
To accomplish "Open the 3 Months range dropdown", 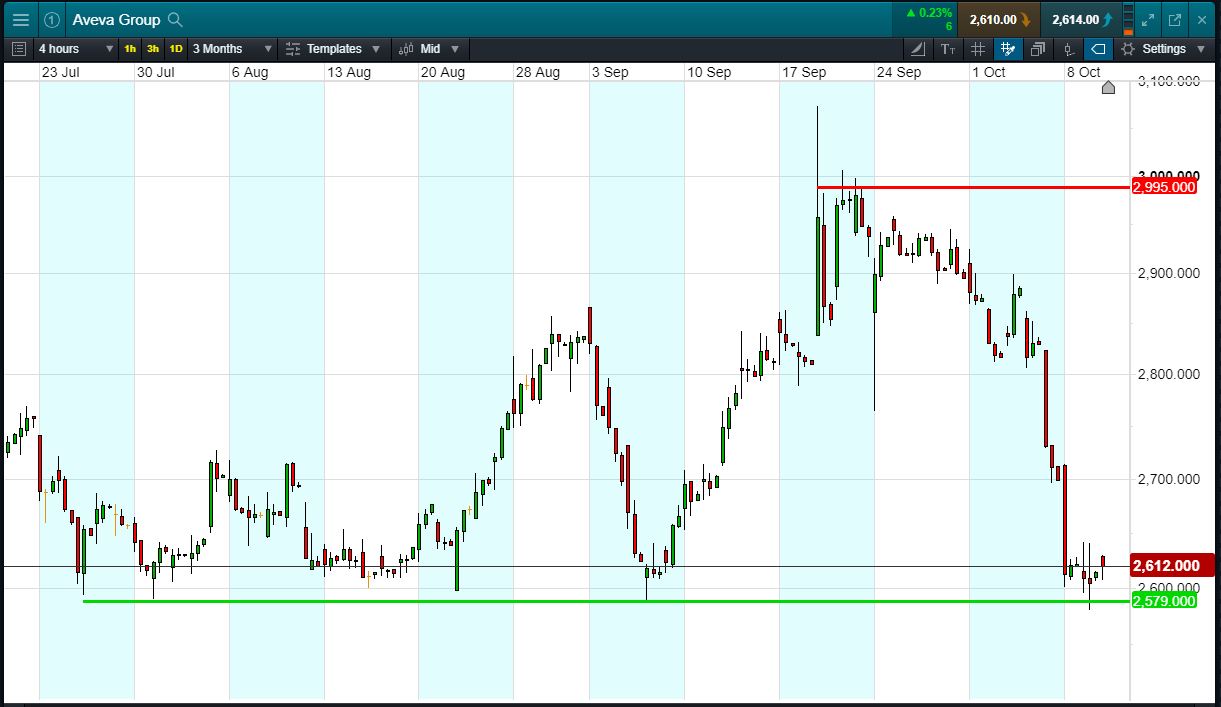I will [x=232, y=48].
